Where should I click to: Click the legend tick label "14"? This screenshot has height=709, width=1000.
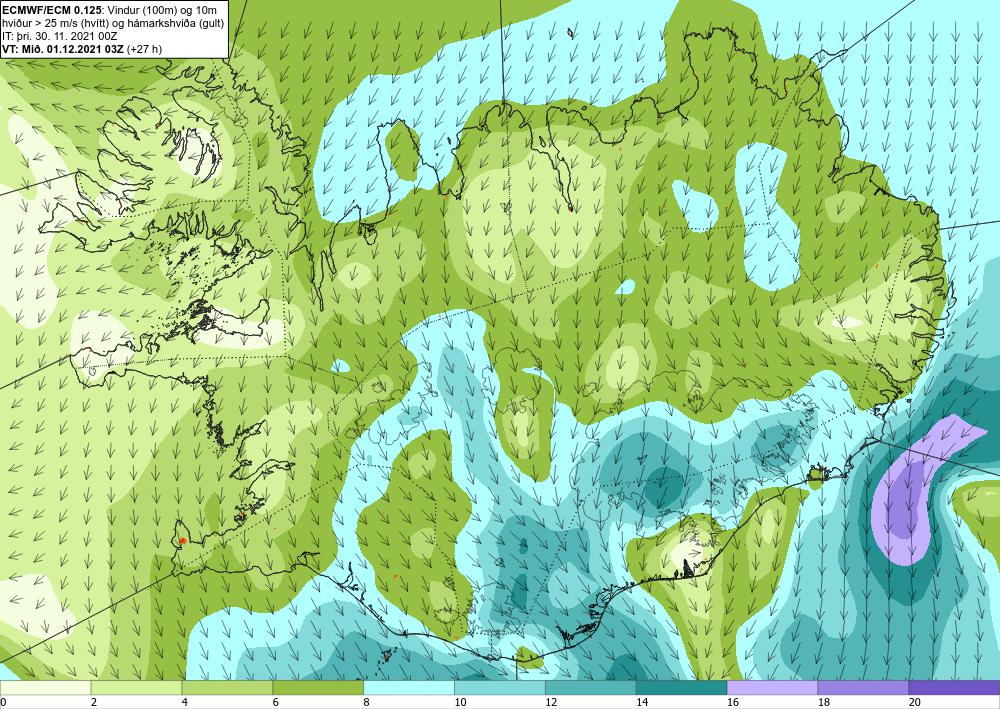(642, 702)
